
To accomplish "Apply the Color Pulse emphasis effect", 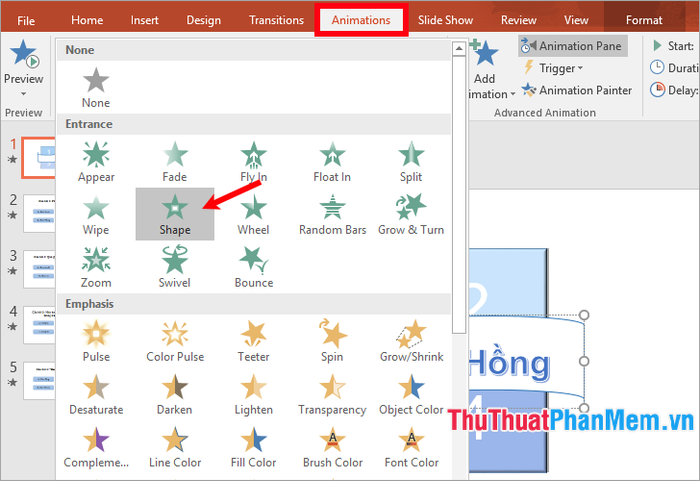I will pyautogui.click(x=174, y=339).
